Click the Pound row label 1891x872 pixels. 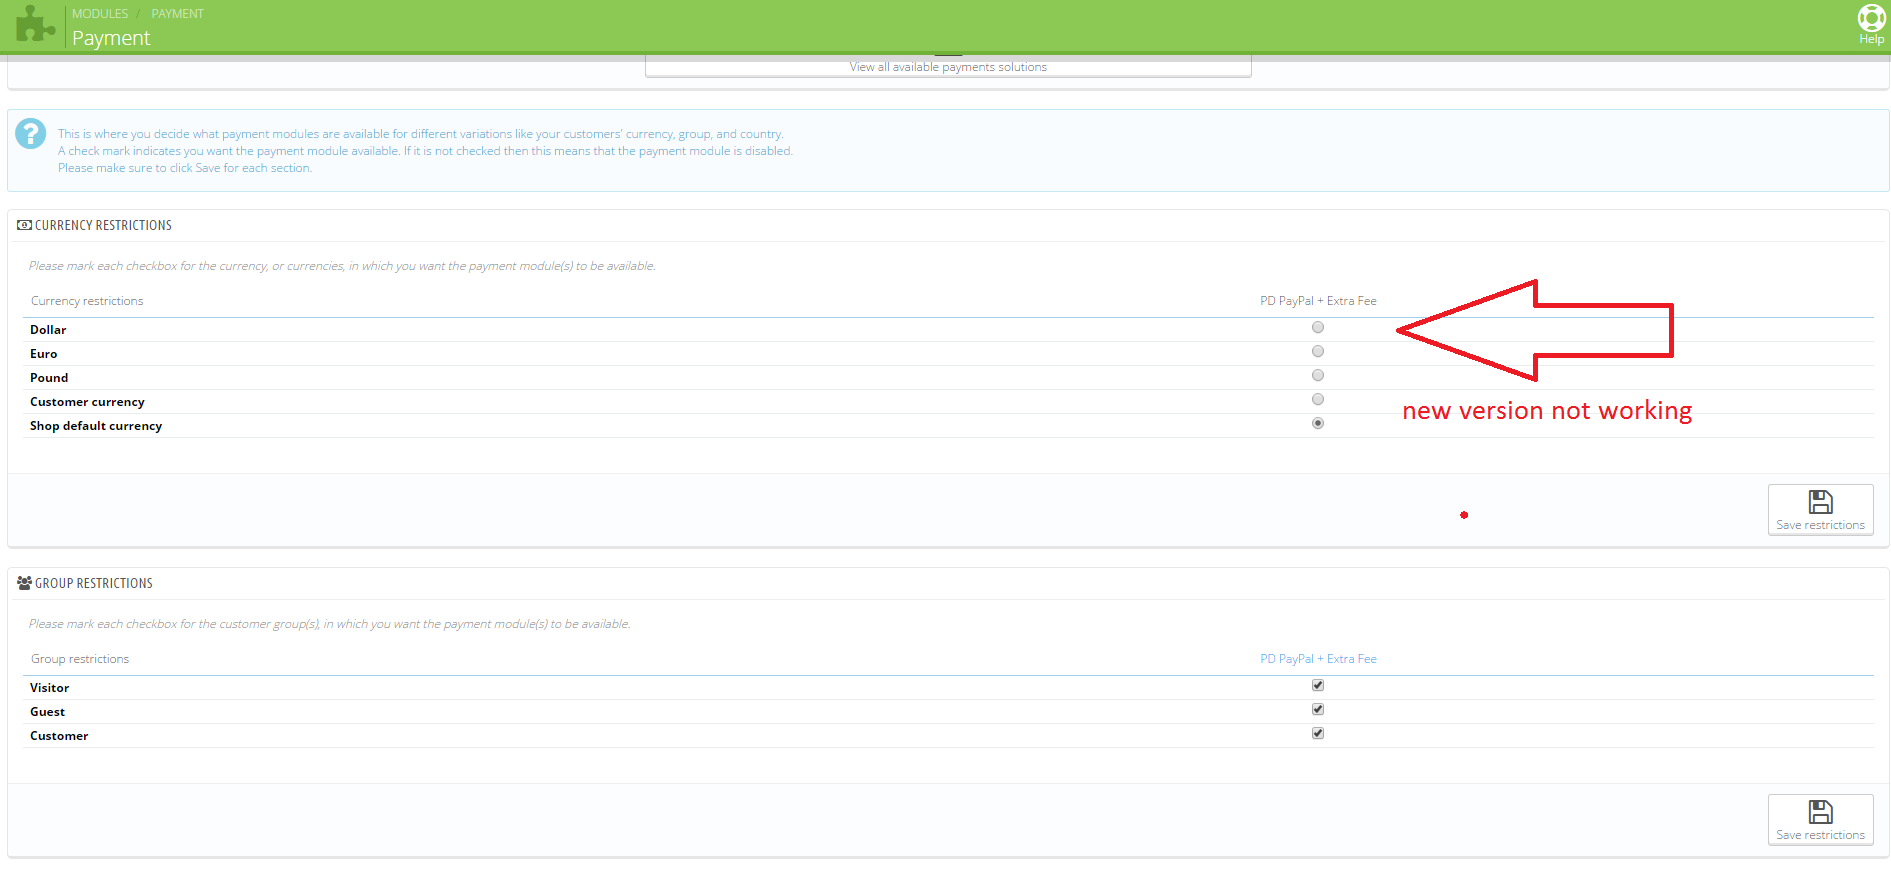coord(49,378)
